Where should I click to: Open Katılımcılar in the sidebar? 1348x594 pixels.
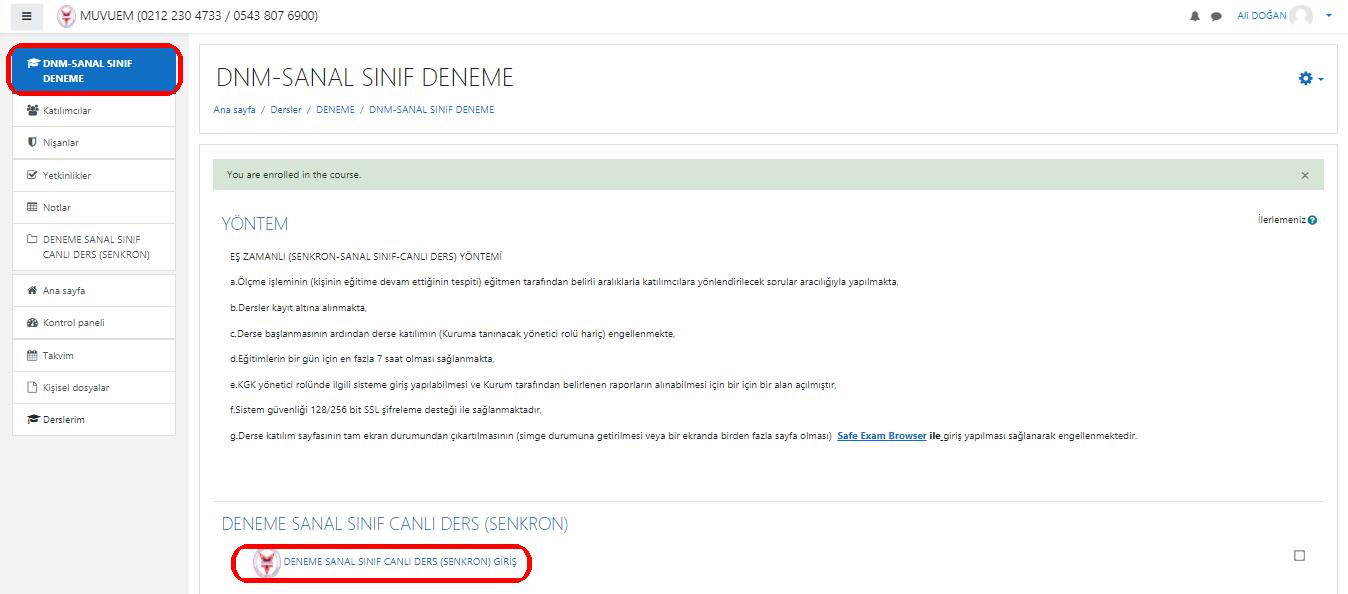[x=67, y=111]
